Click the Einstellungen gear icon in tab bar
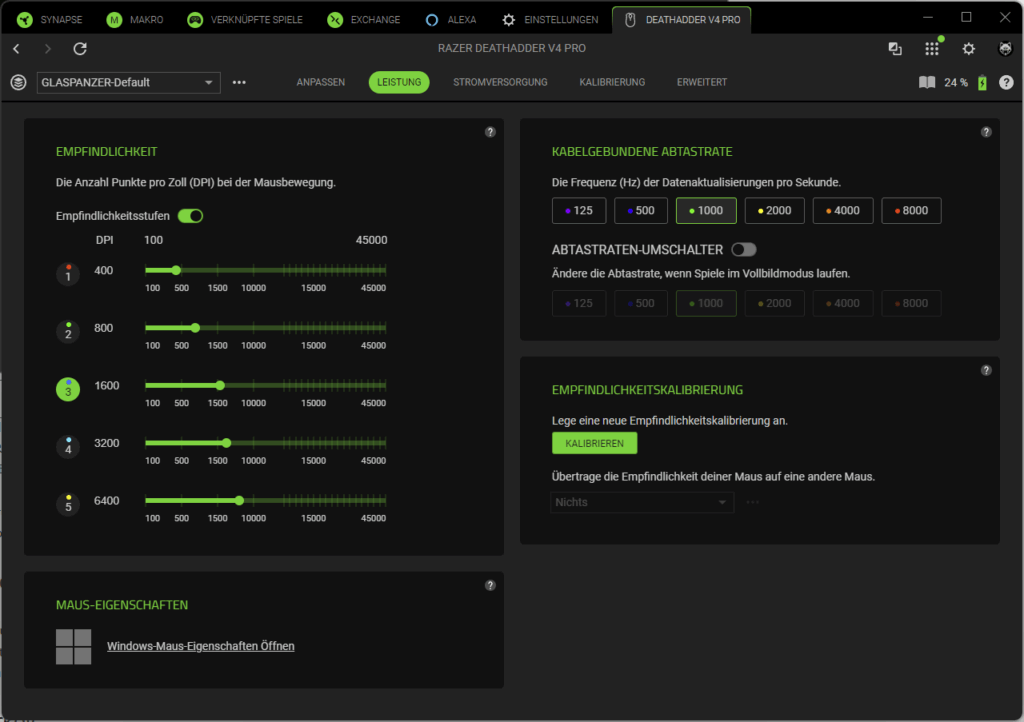Viewport: 1024px width, 722px height. [509, 20]
